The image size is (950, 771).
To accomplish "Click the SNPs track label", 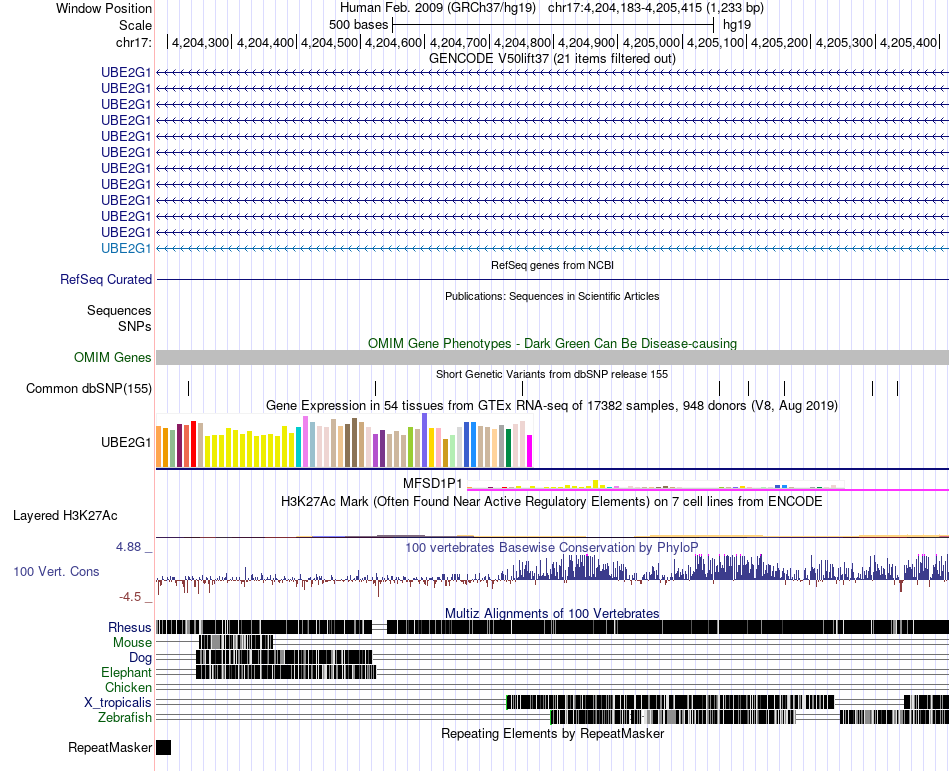I will click(x=135, y=326).
